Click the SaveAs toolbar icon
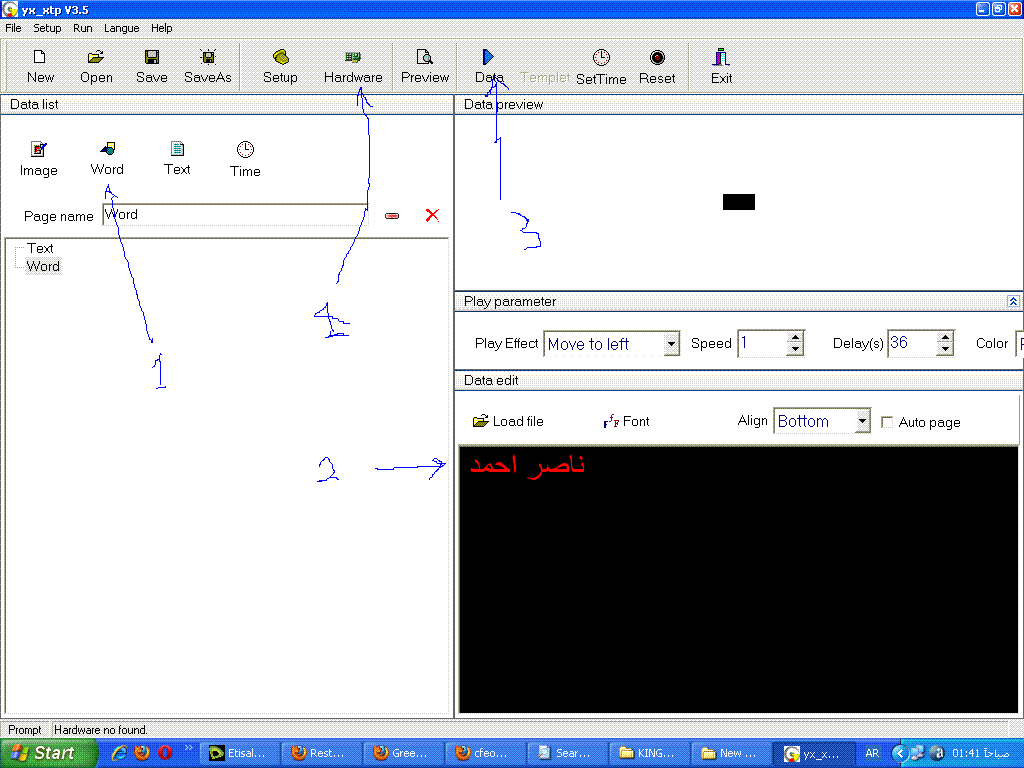 pos(208,66)
